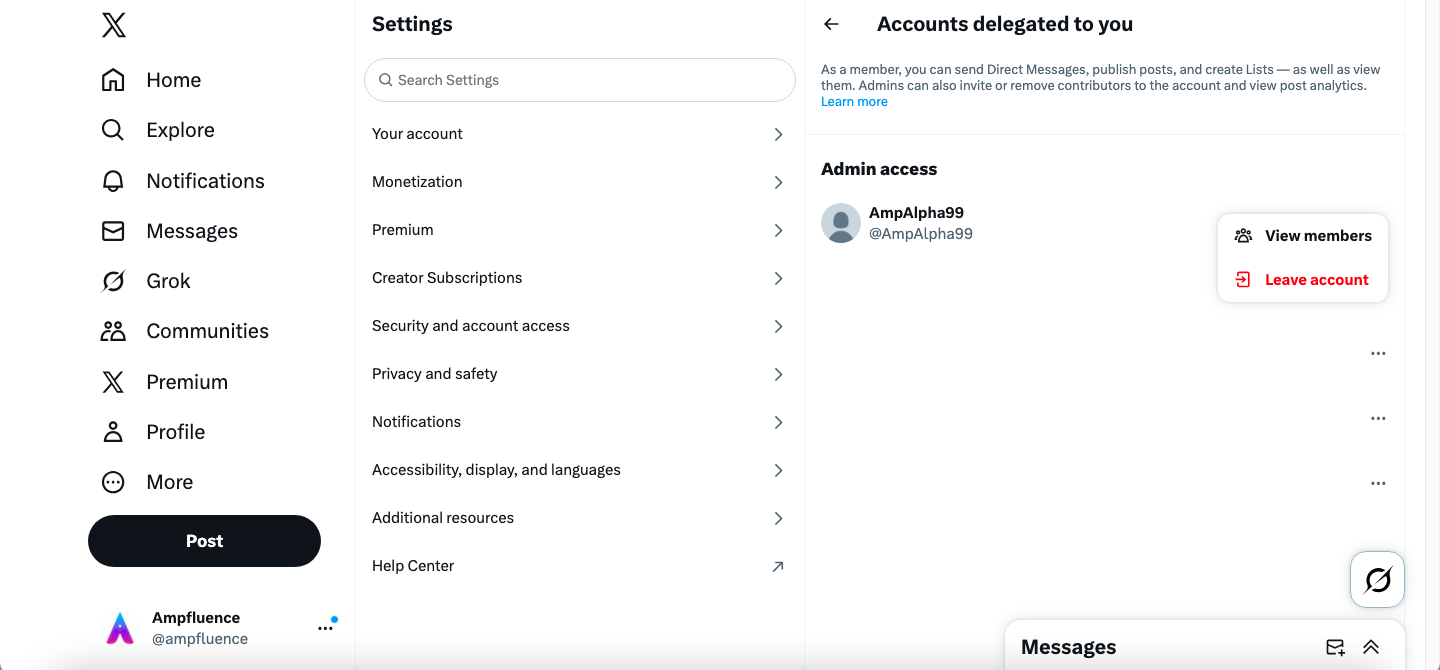Open the Communities people icon

pyautogui.click(x=113, y=331)
